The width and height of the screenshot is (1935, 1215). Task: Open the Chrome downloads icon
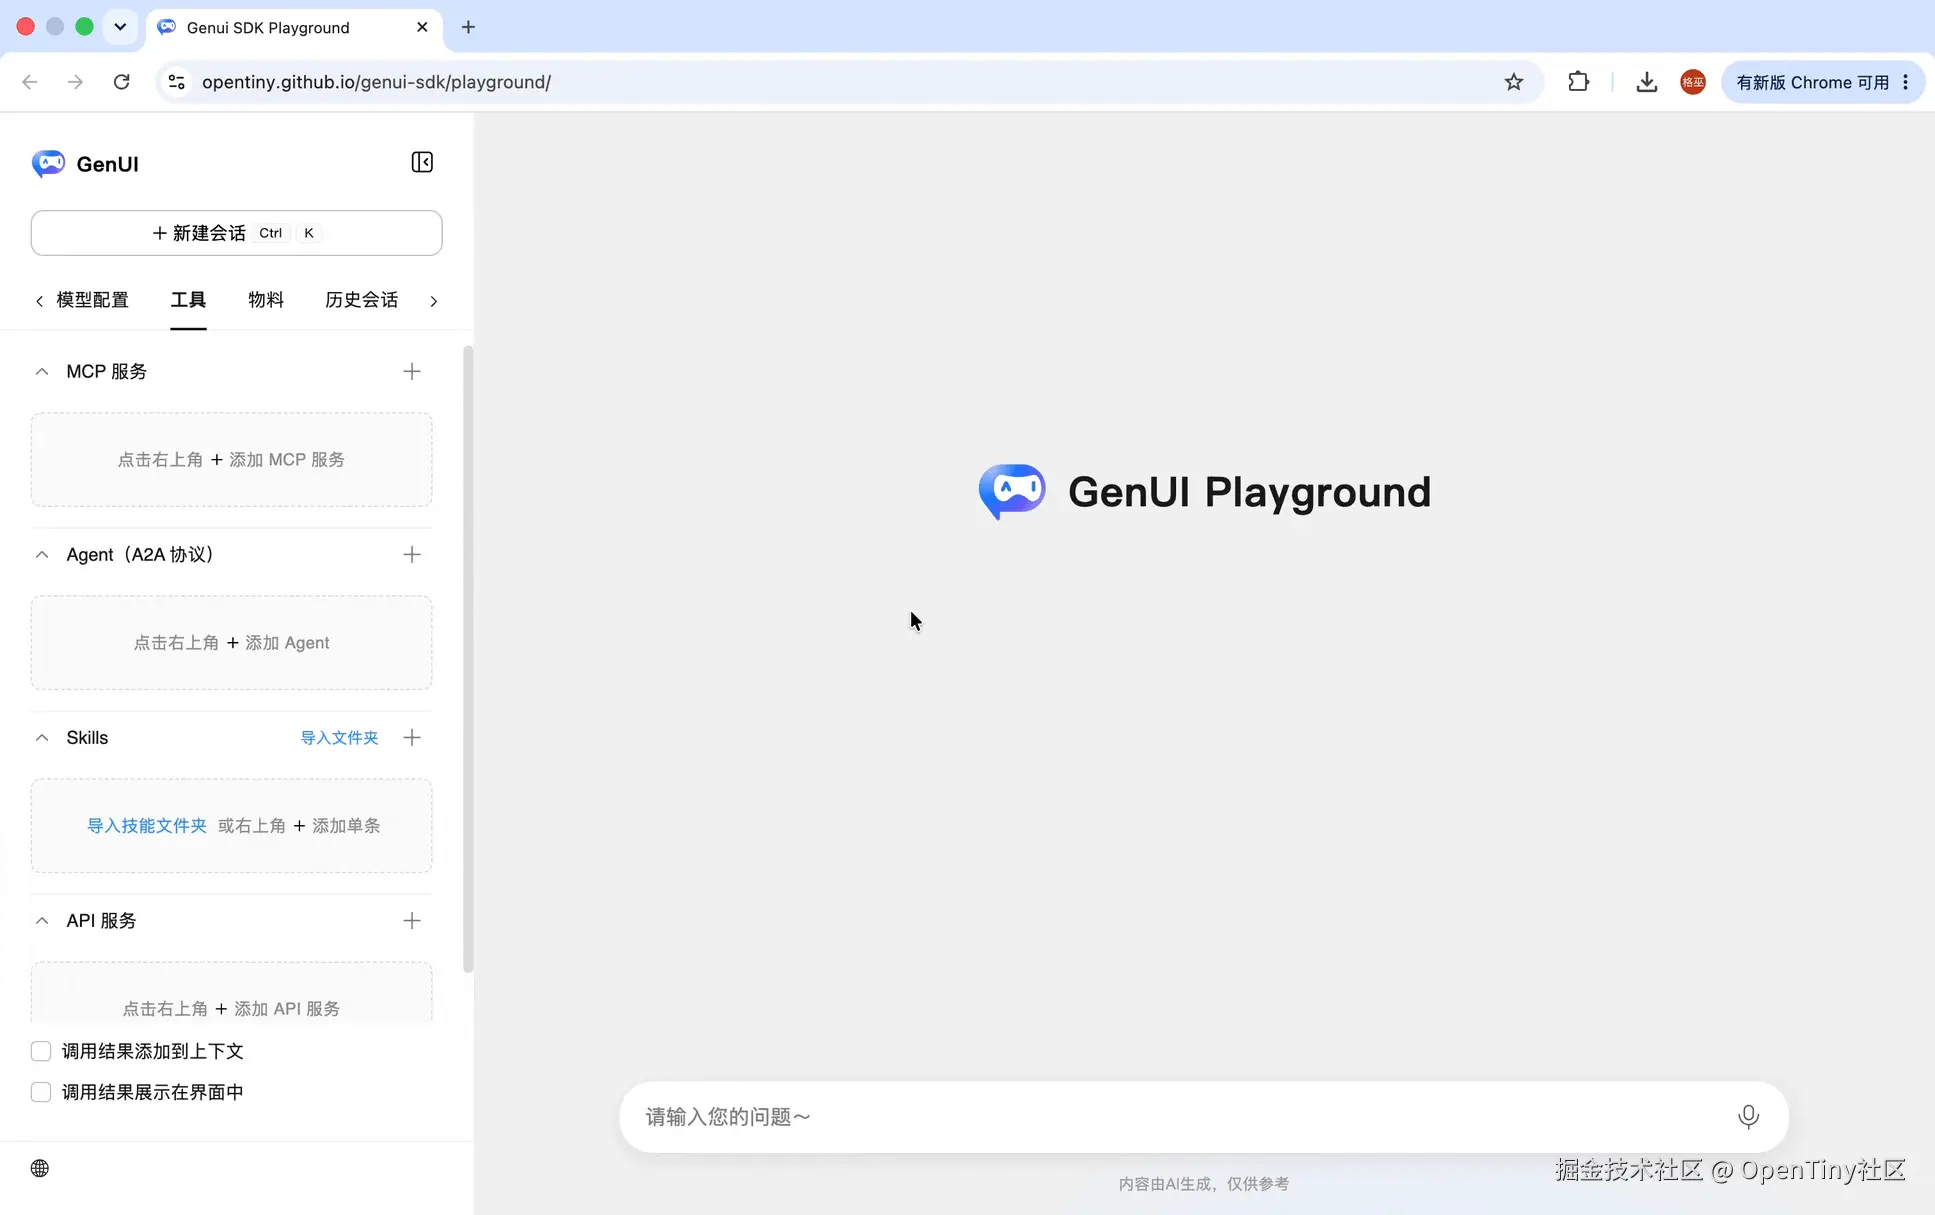click(x=1646, y=82)
